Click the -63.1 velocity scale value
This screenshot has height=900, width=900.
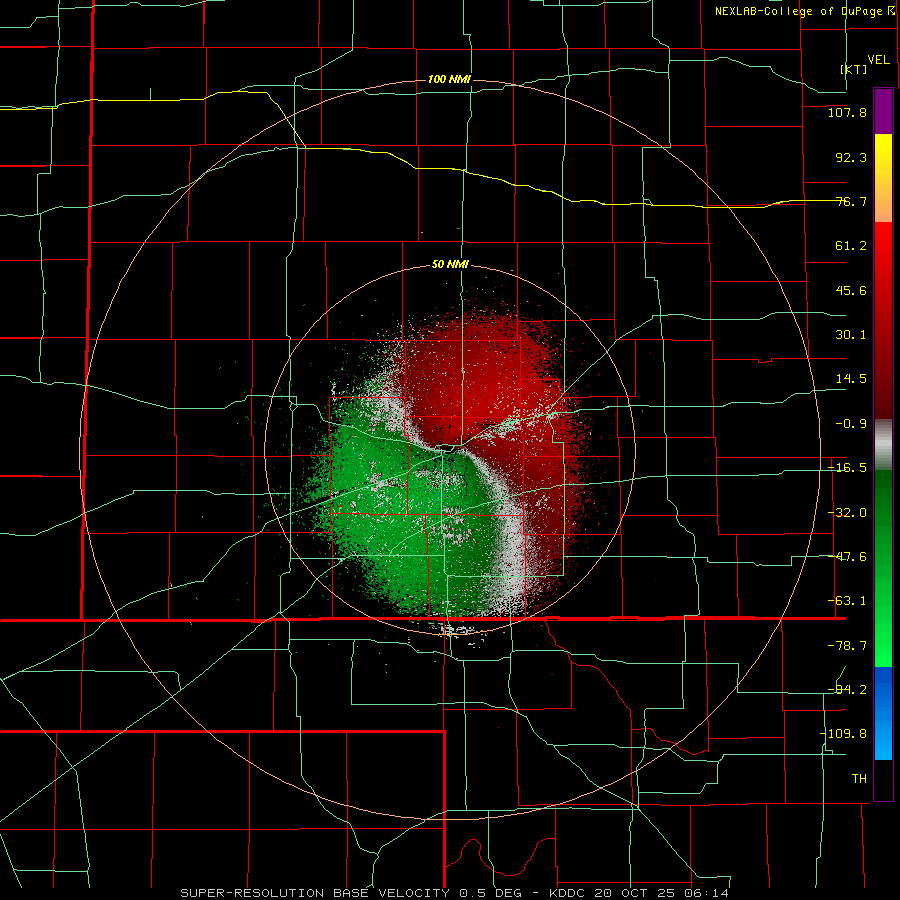point(847,601)
